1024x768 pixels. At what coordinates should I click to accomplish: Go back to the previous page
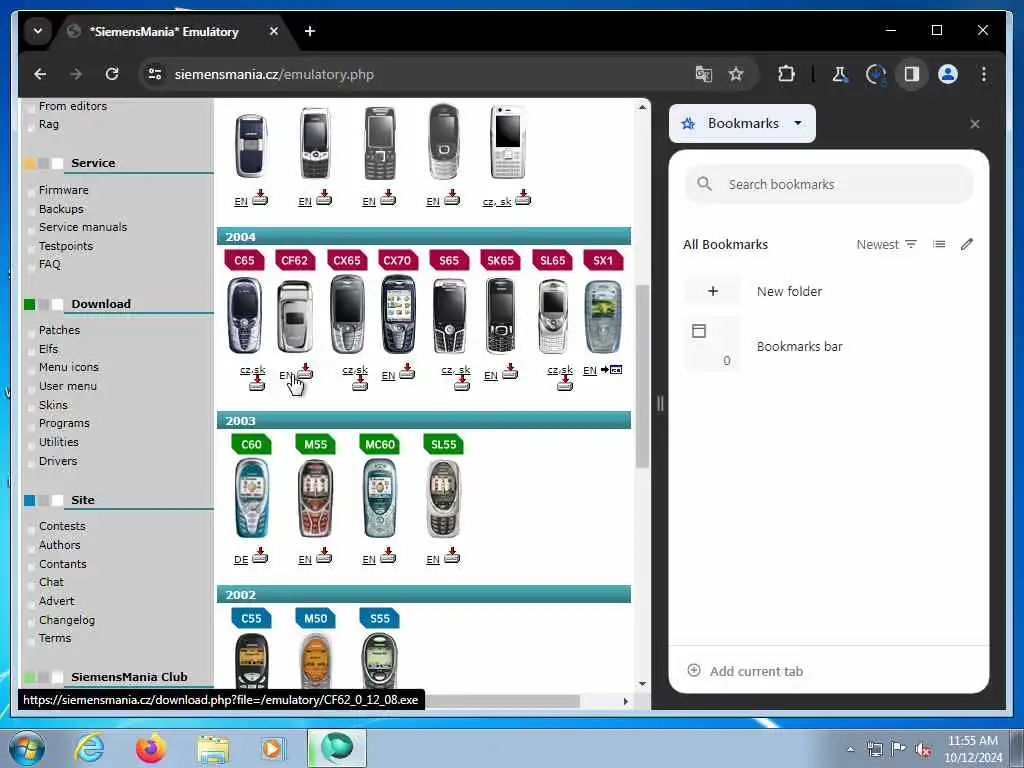point(40,74)
